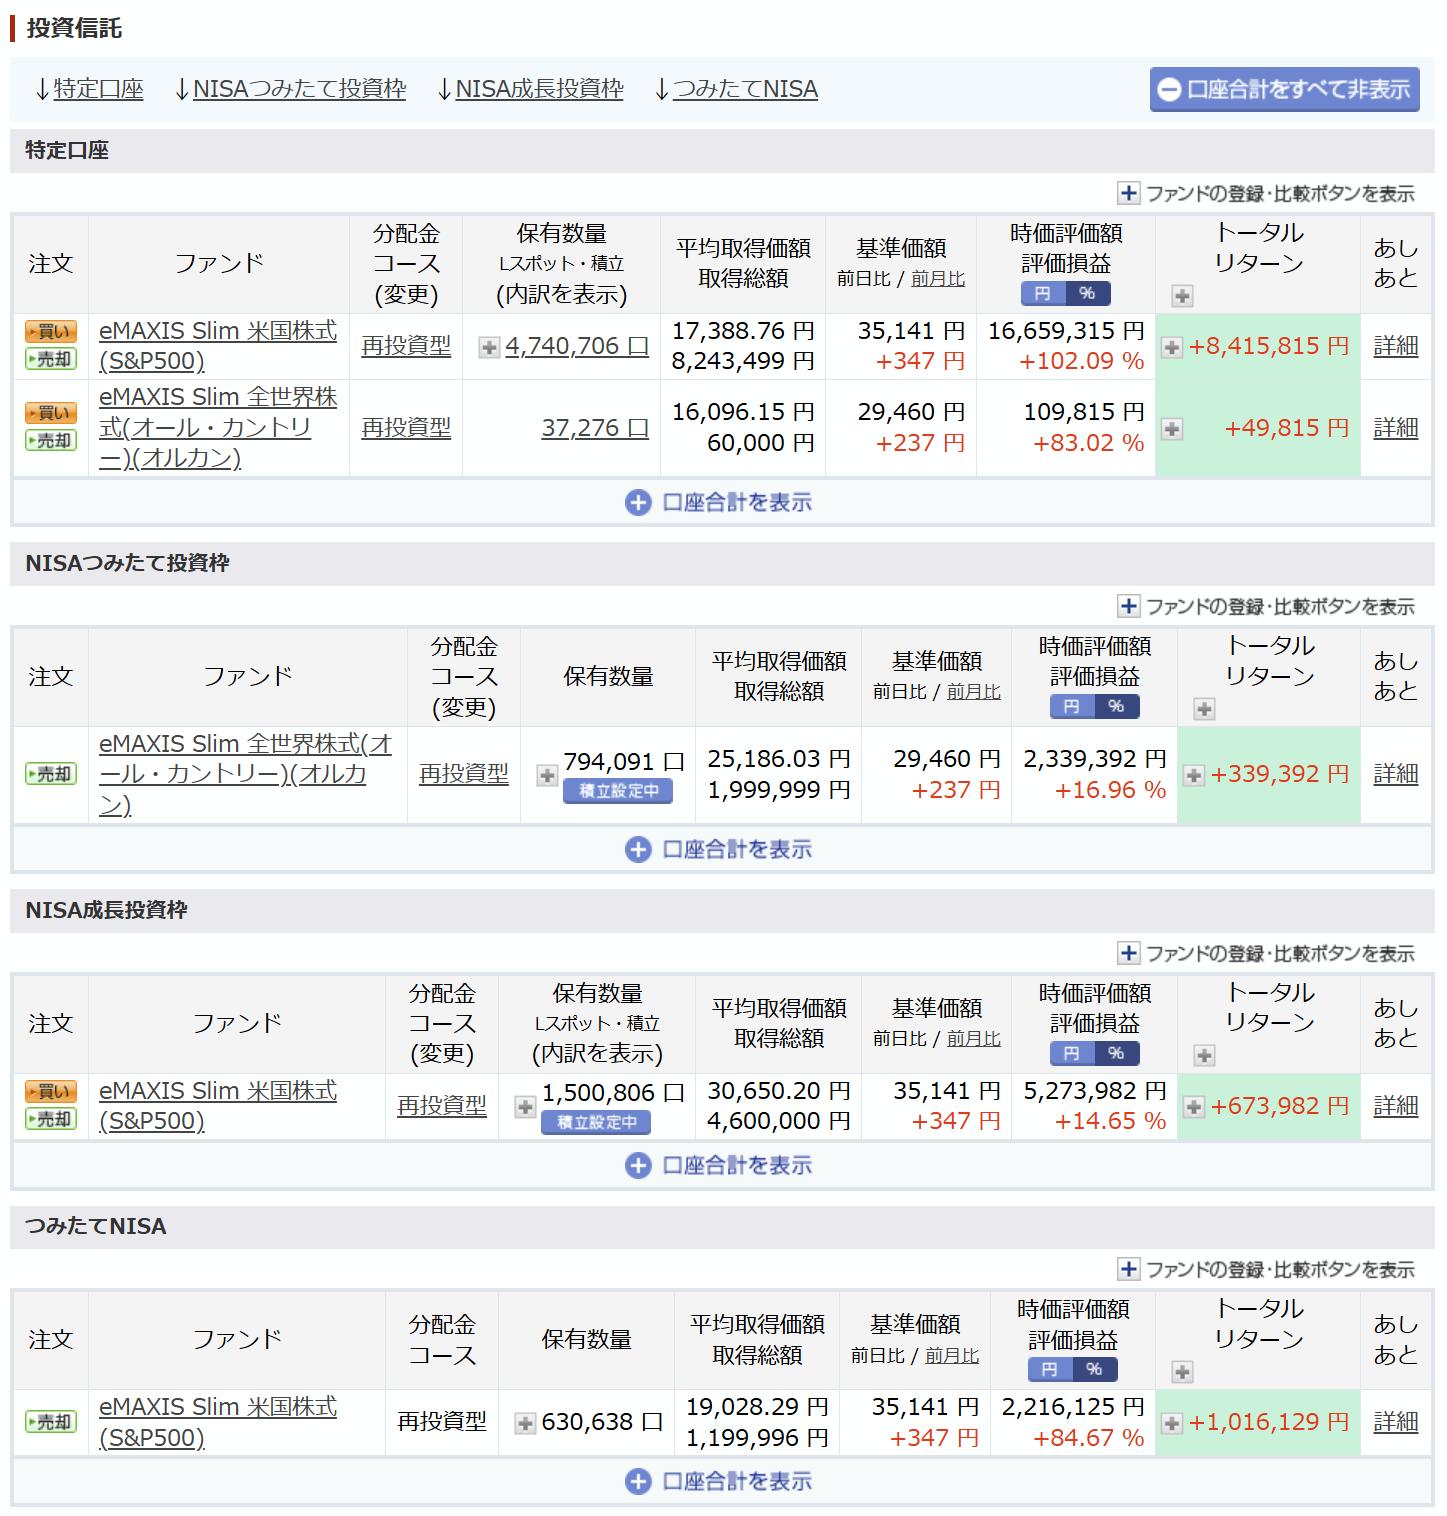Toggle 円/% switch in つみたてNISA table header
The height and width of the screenshot is (1516, 1447).
point(1072,1370)
